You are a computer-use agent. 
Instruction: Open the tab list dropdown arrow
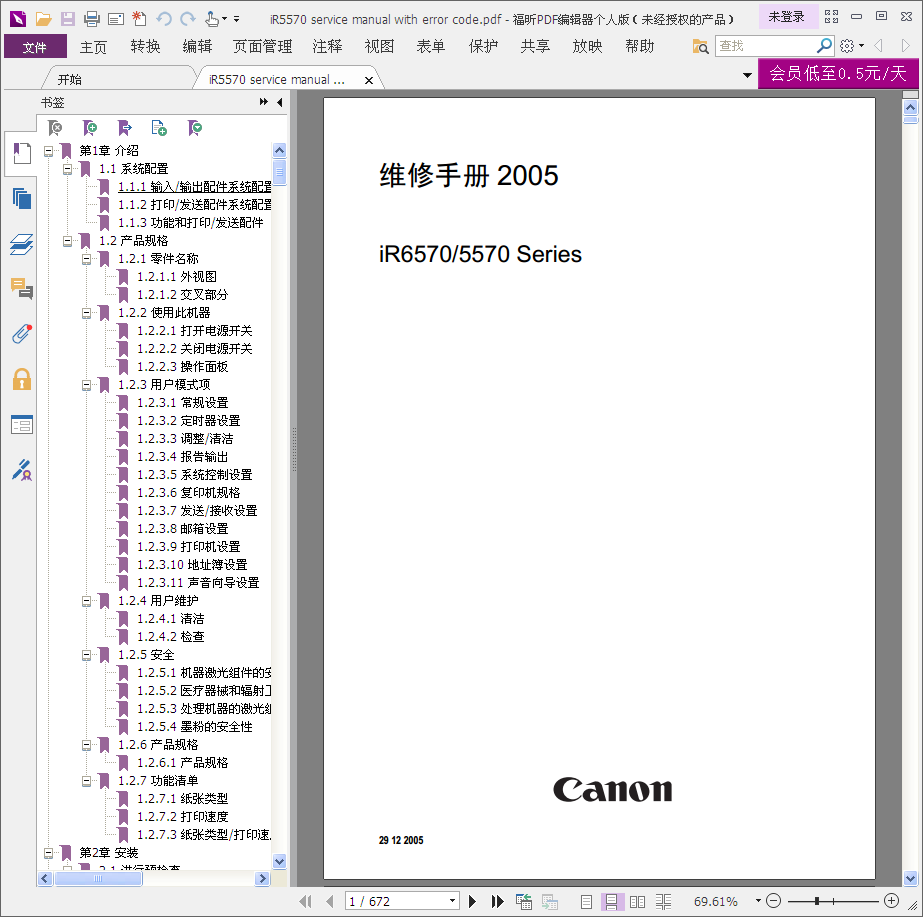[747, 75]
